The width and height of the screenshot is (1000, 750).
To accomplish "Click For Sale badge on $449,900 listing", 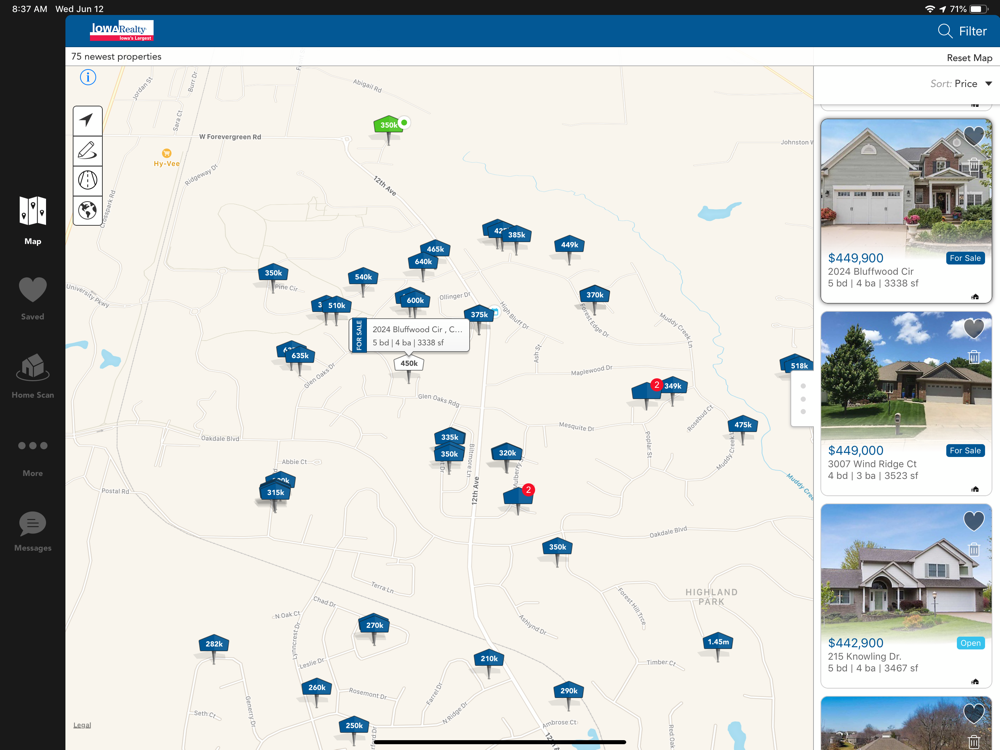I will (965, 258).
